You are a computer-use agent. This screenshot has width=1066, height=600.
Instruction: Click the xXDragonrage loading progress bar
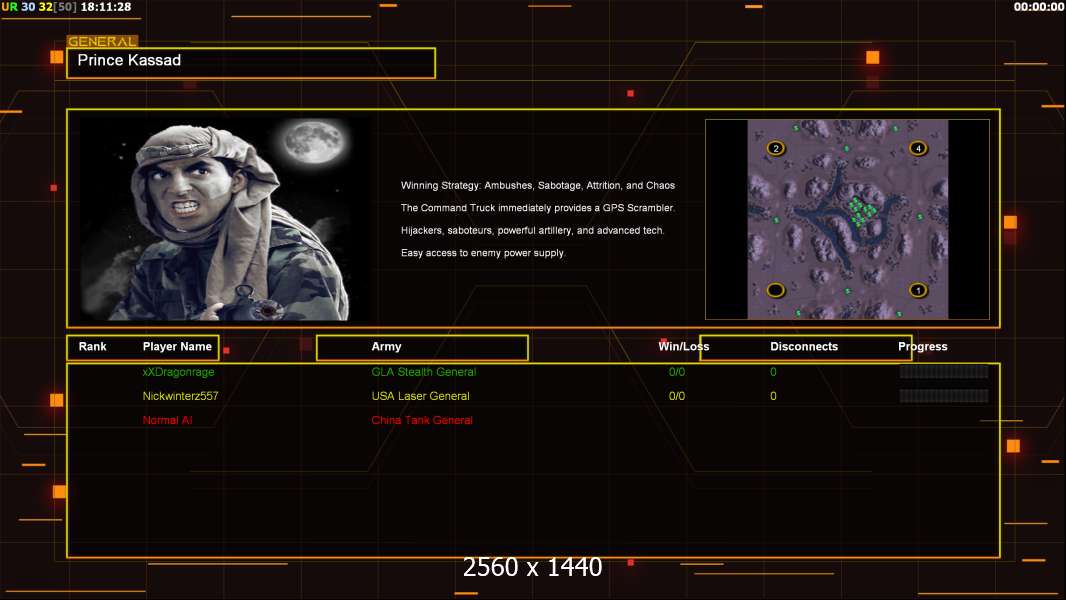pyautogui.click(x=943, y=372)
